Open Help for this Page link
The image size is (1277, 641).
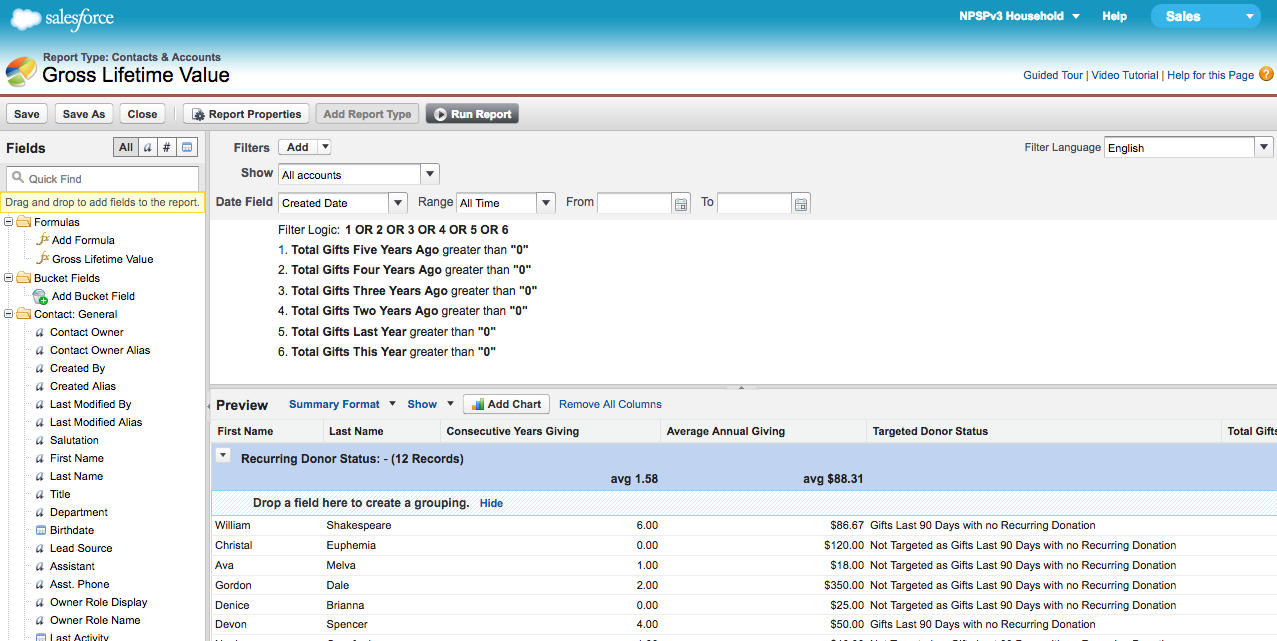[1210, 75]
